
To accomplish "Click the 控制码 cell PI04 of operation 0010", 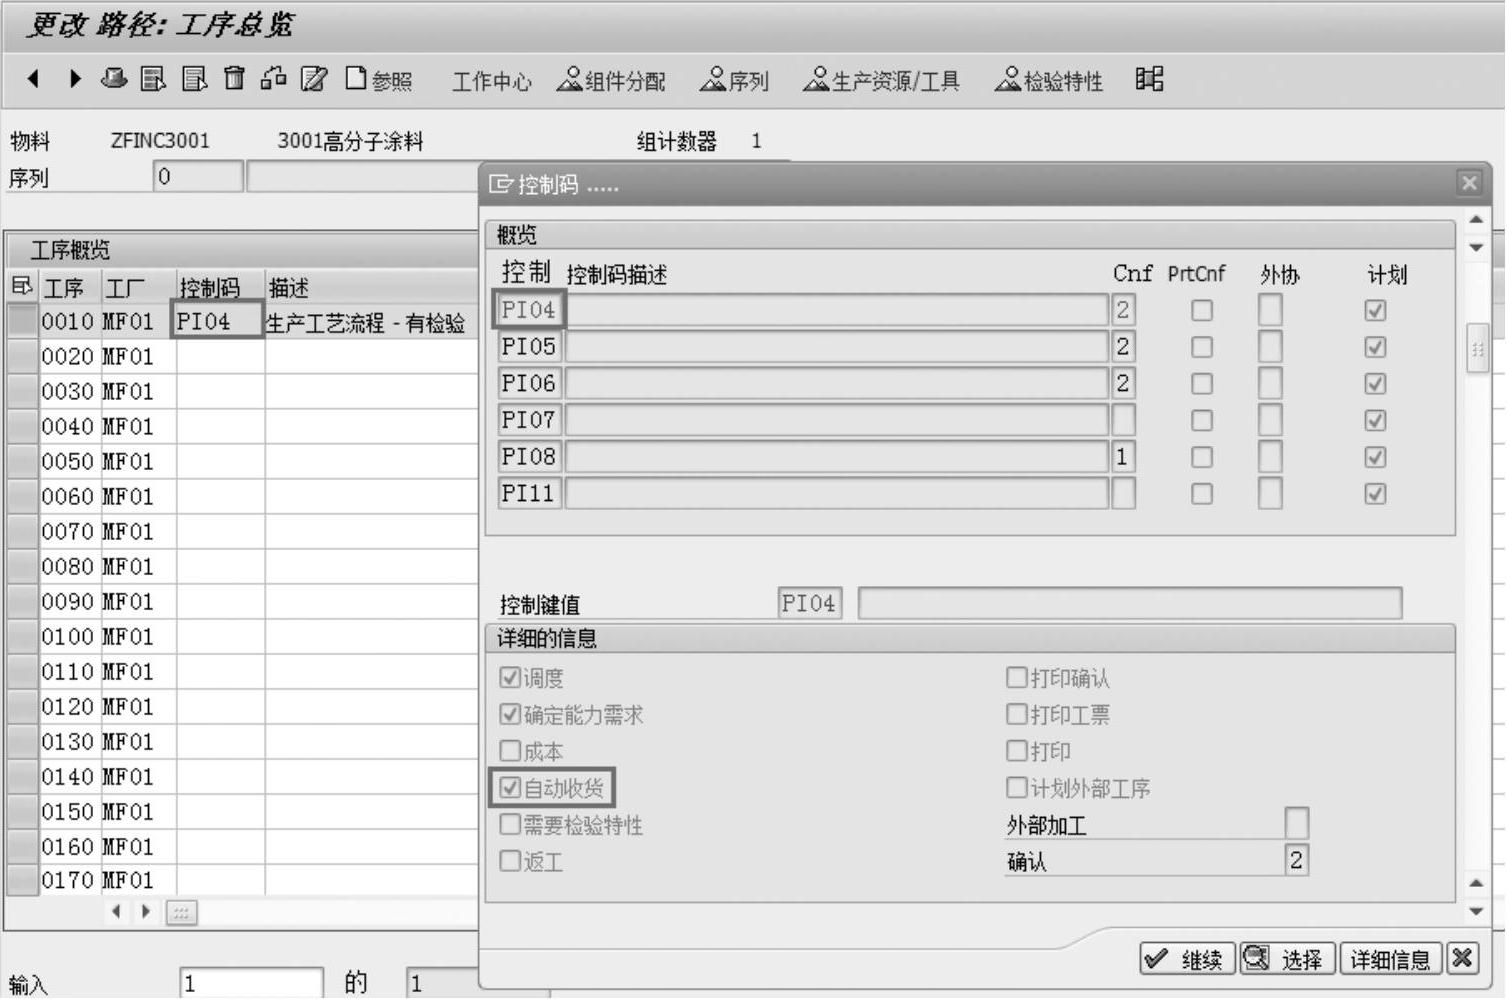I will [x=218, y=321].
